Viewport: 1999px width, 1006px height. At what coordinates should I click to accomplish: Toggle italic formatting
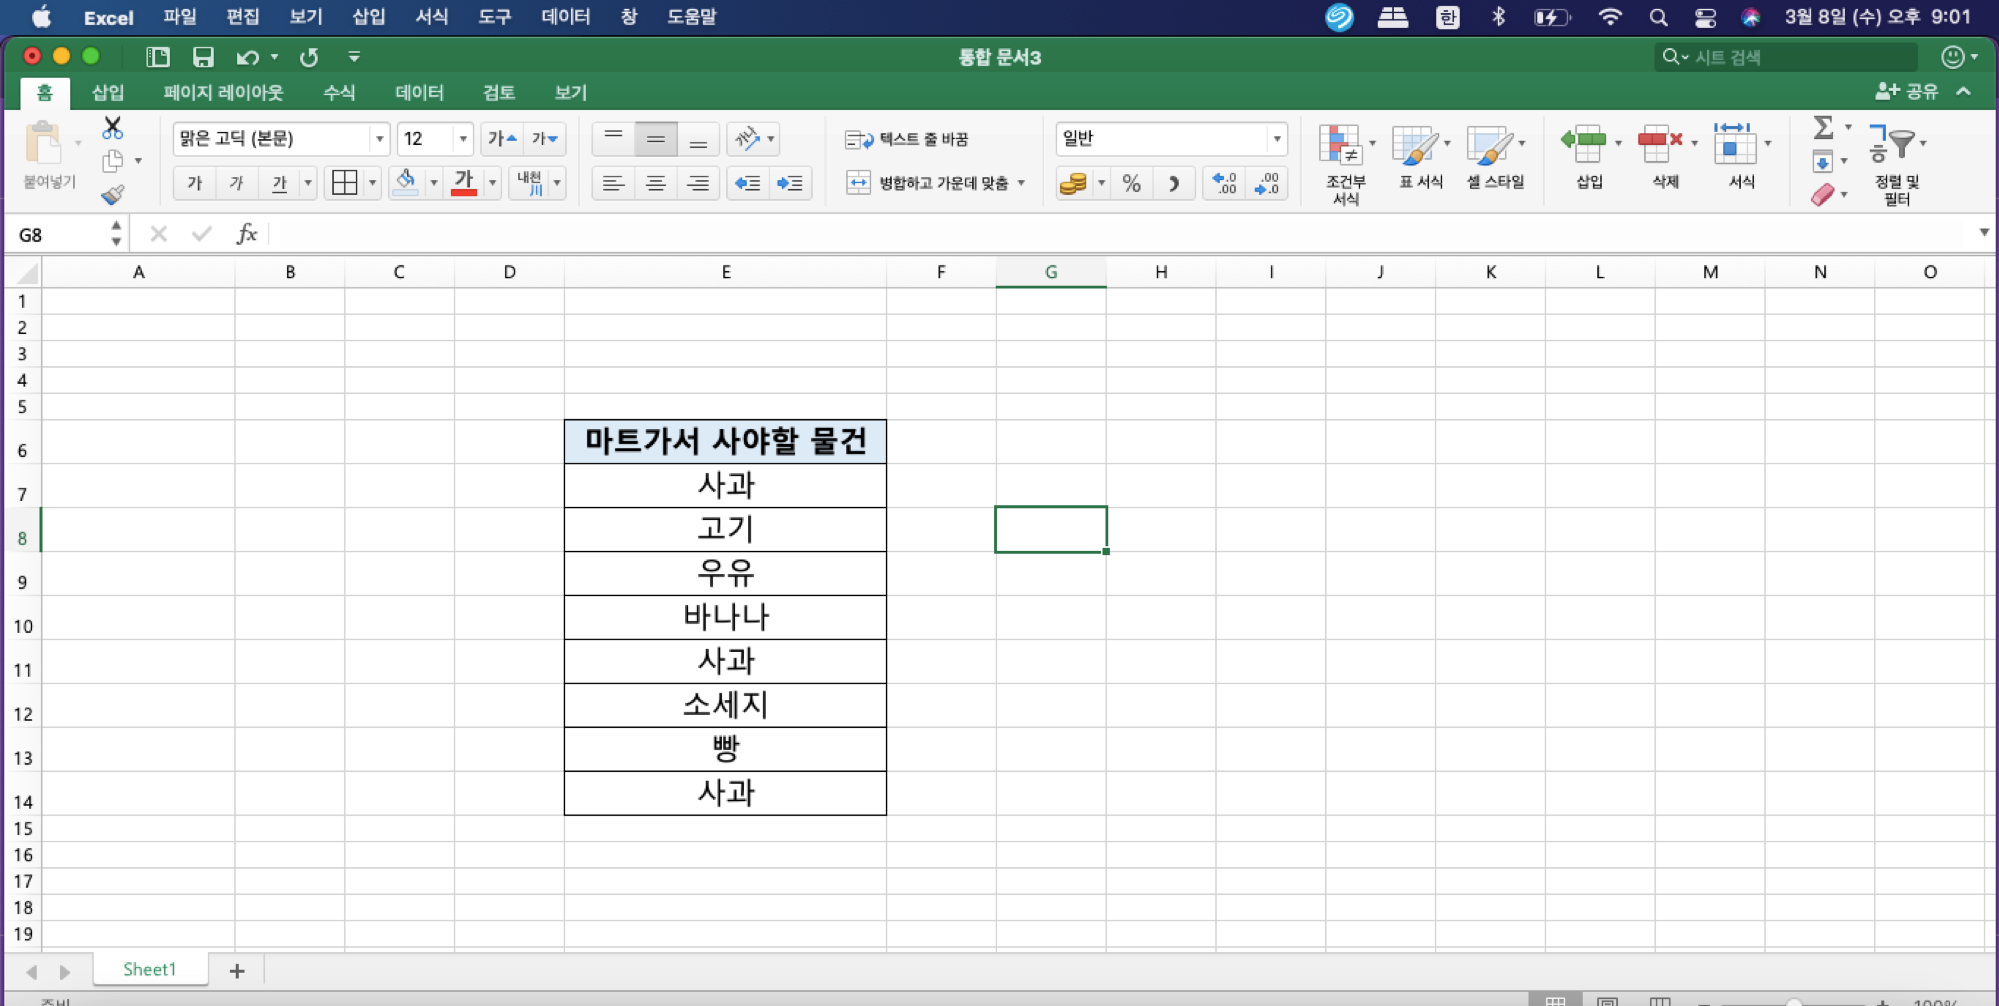[236, 183]
